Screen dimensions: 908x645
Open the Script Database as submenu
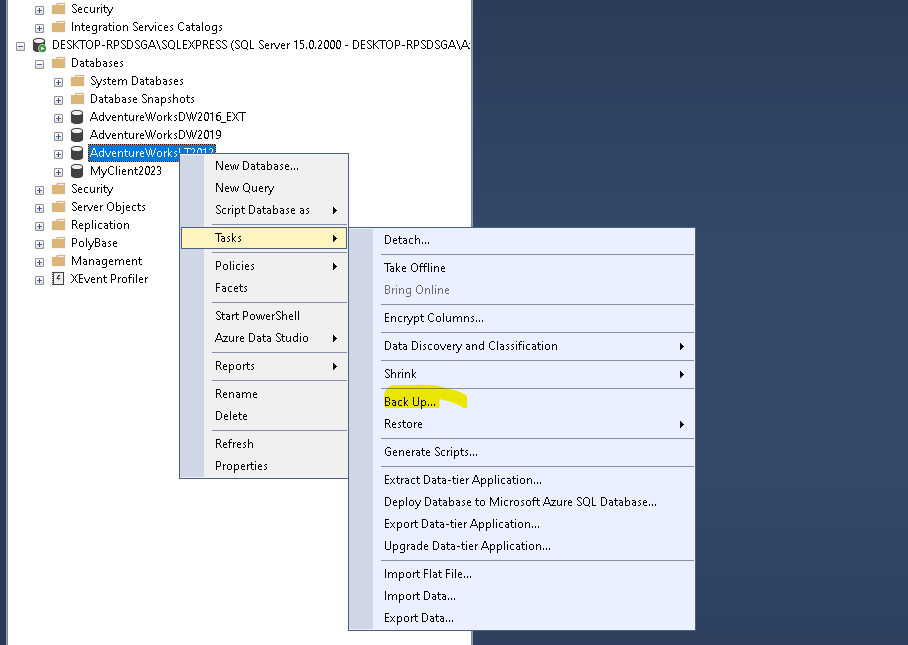pyautogui.click(x=264, y=210)
